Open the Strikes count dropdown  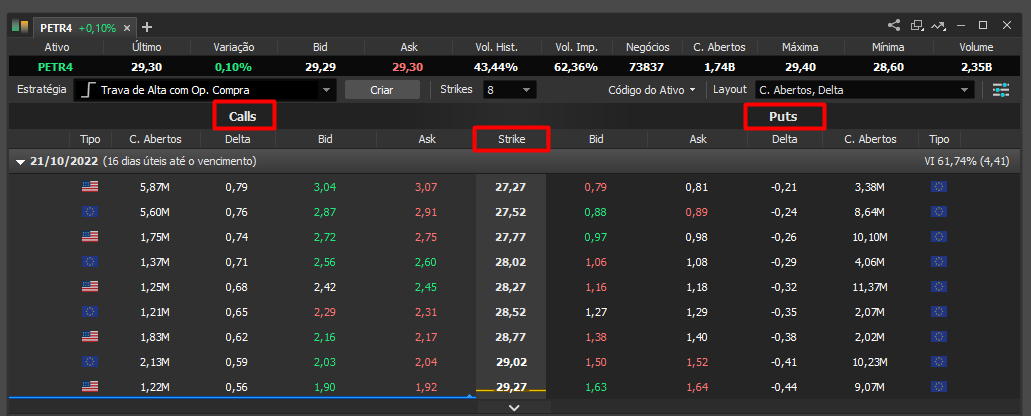510,90
